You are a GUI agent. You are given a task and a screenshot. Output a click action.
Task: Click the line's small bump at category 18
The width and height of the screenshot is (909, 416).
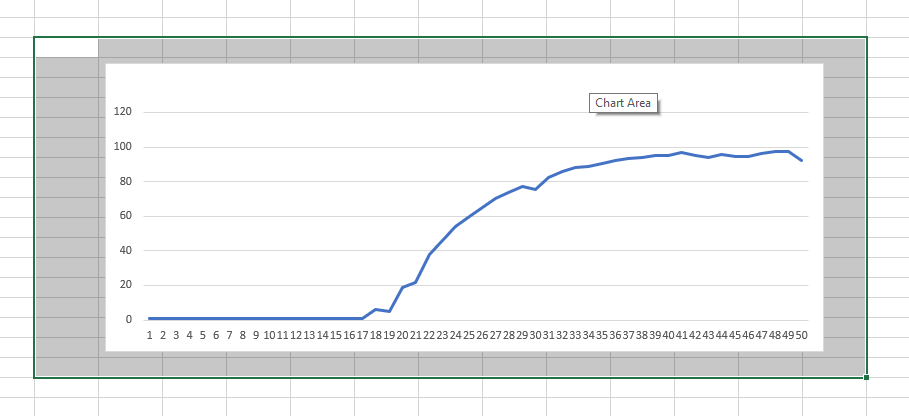point(376,309)
